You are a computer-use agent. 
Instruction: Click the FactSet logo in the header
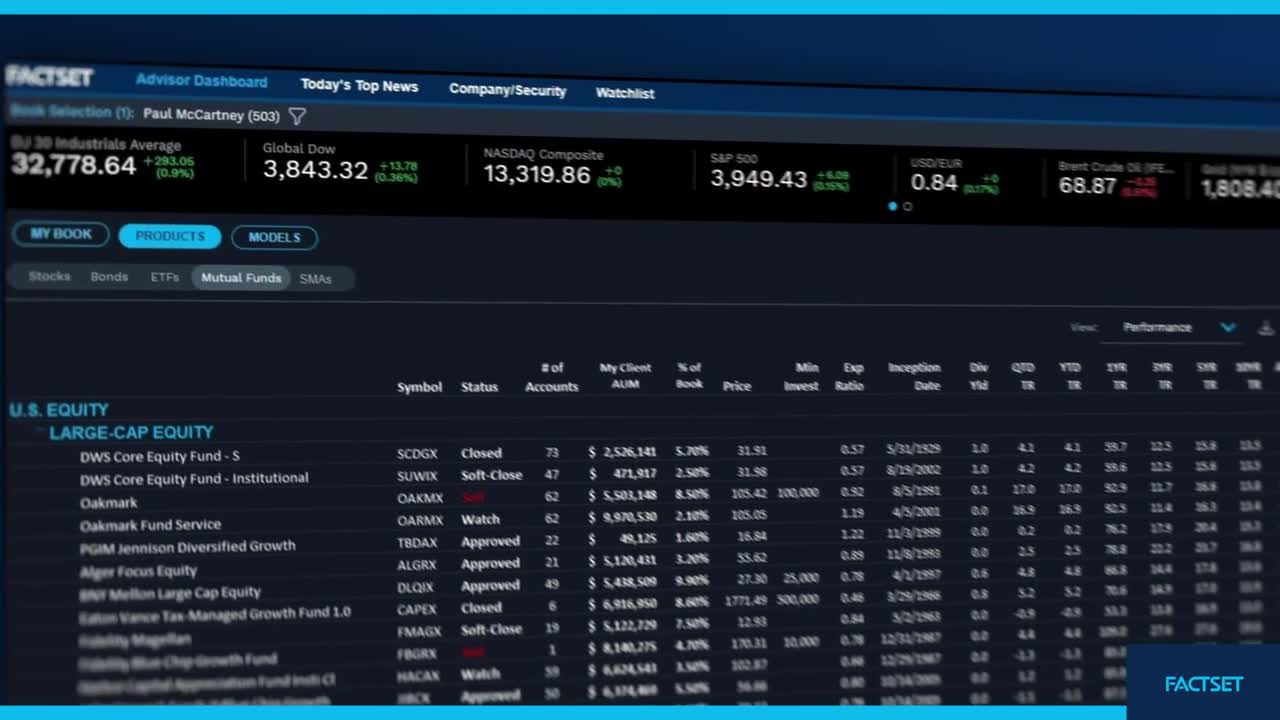coord(49,76)
